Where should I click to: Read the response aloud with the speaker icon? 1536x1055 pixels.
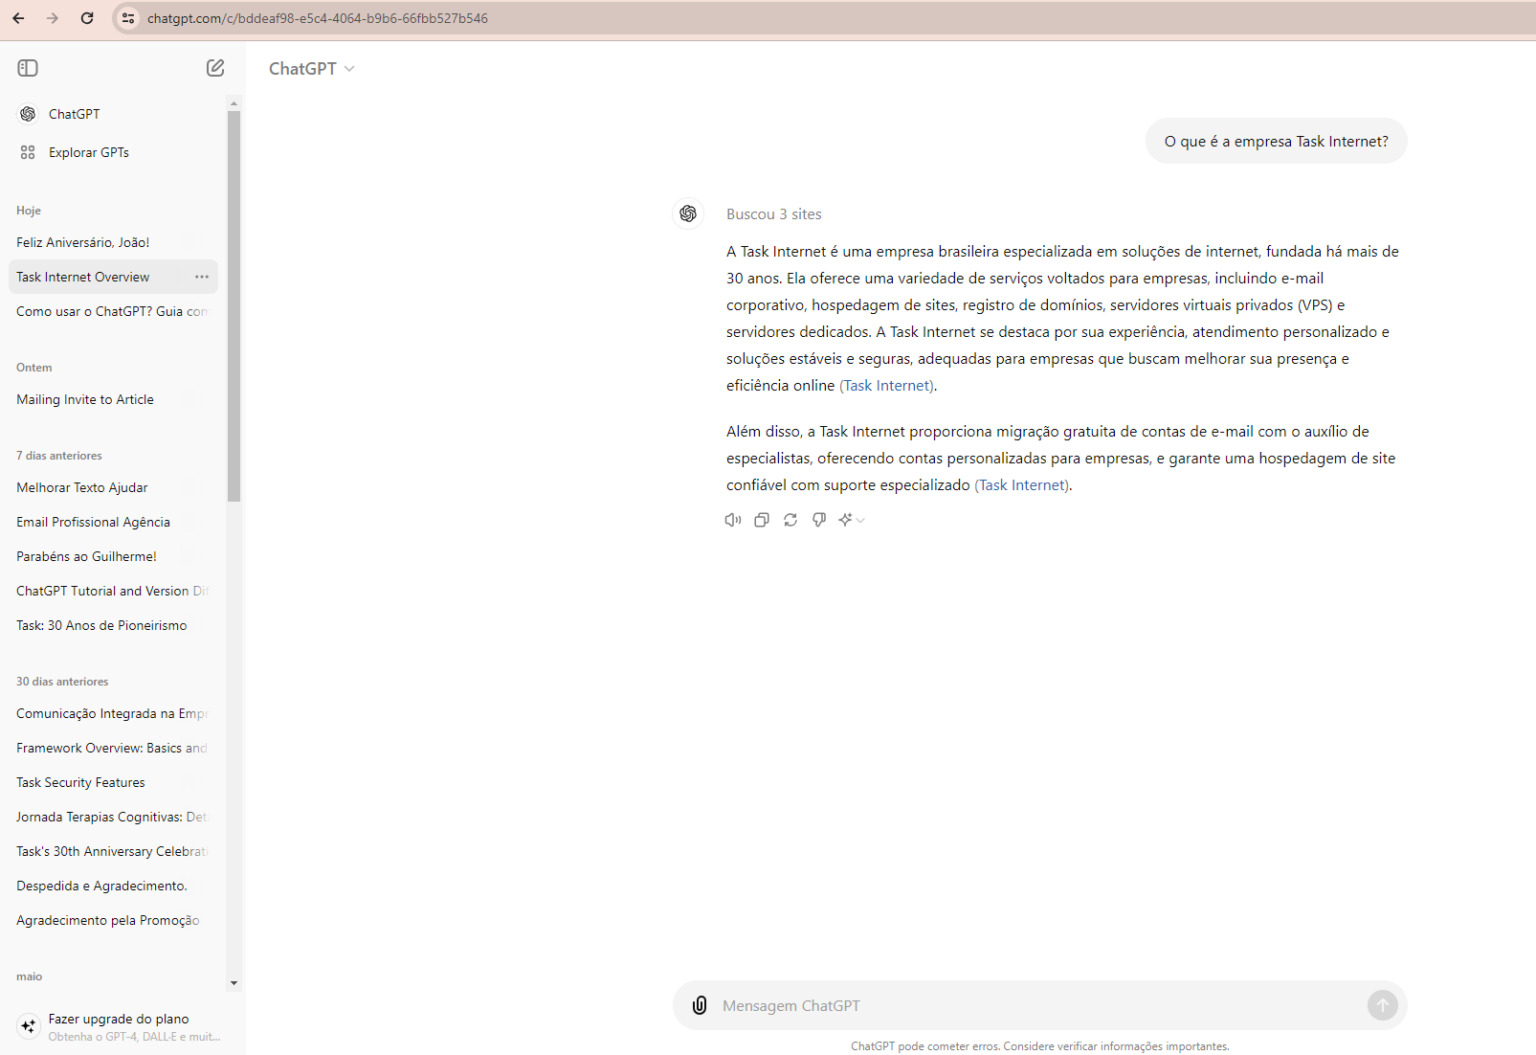pos(733,520)
